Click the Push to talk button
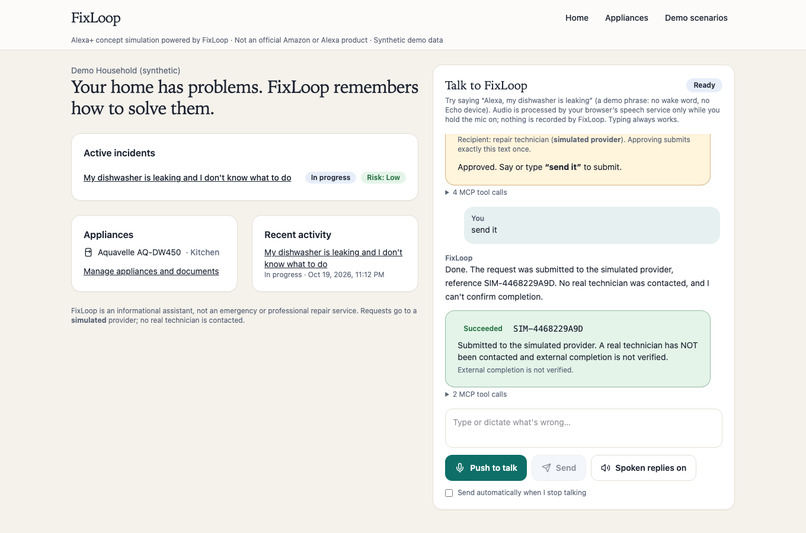The image size is (806, 533). point(486,468)
